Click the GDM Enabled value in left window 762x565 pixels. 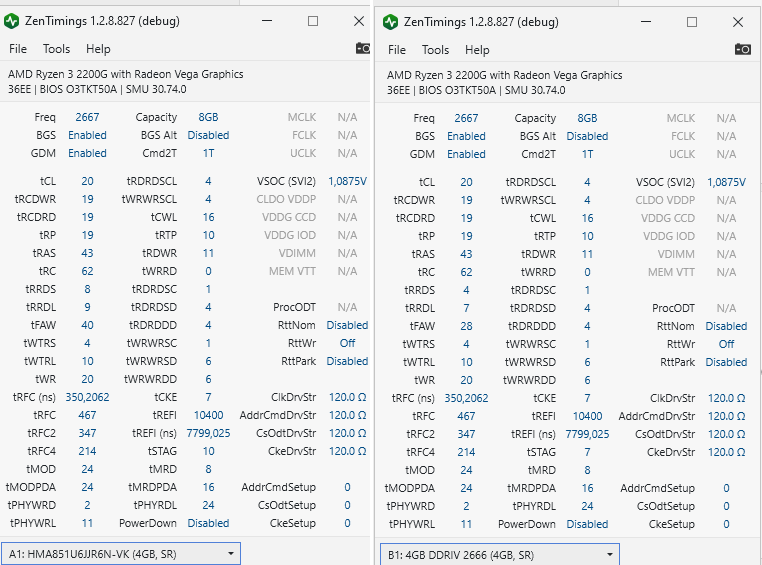pyautogui.click(x=87, y=153)
